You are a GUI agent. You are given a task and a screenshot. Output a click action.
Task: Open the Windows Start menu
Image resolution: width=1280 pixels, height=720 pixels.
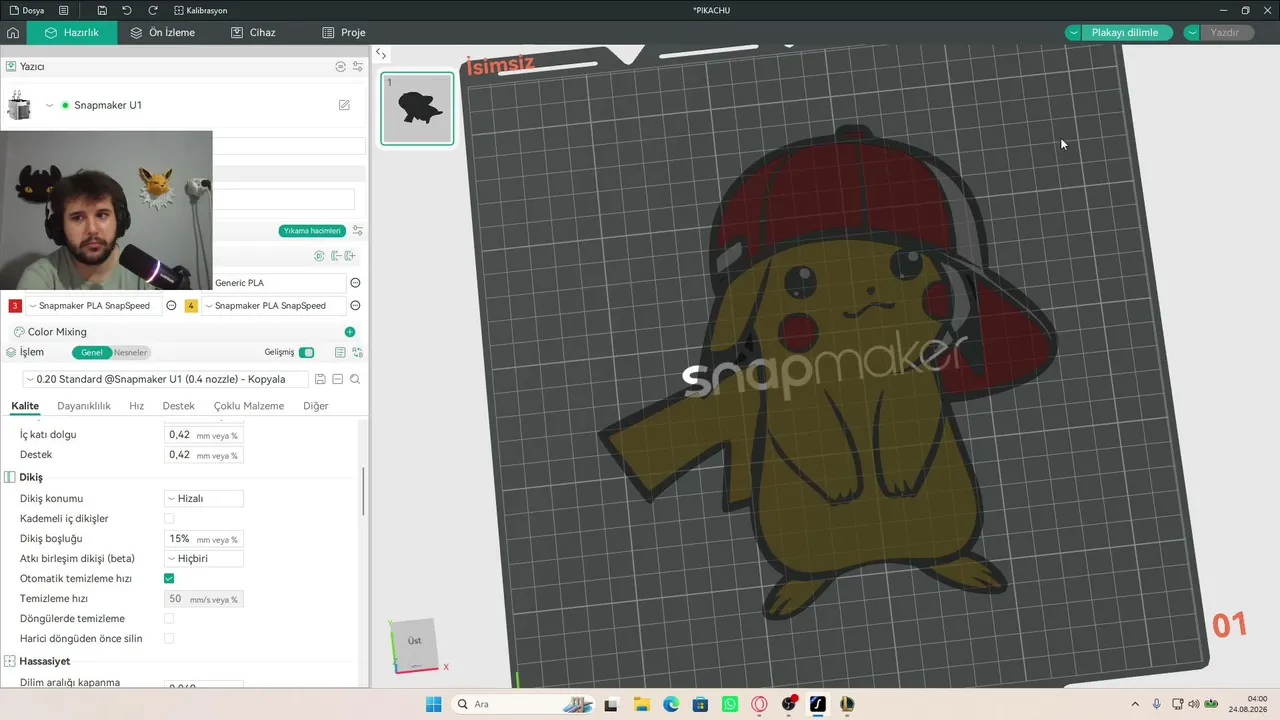[x=433, y=704]
